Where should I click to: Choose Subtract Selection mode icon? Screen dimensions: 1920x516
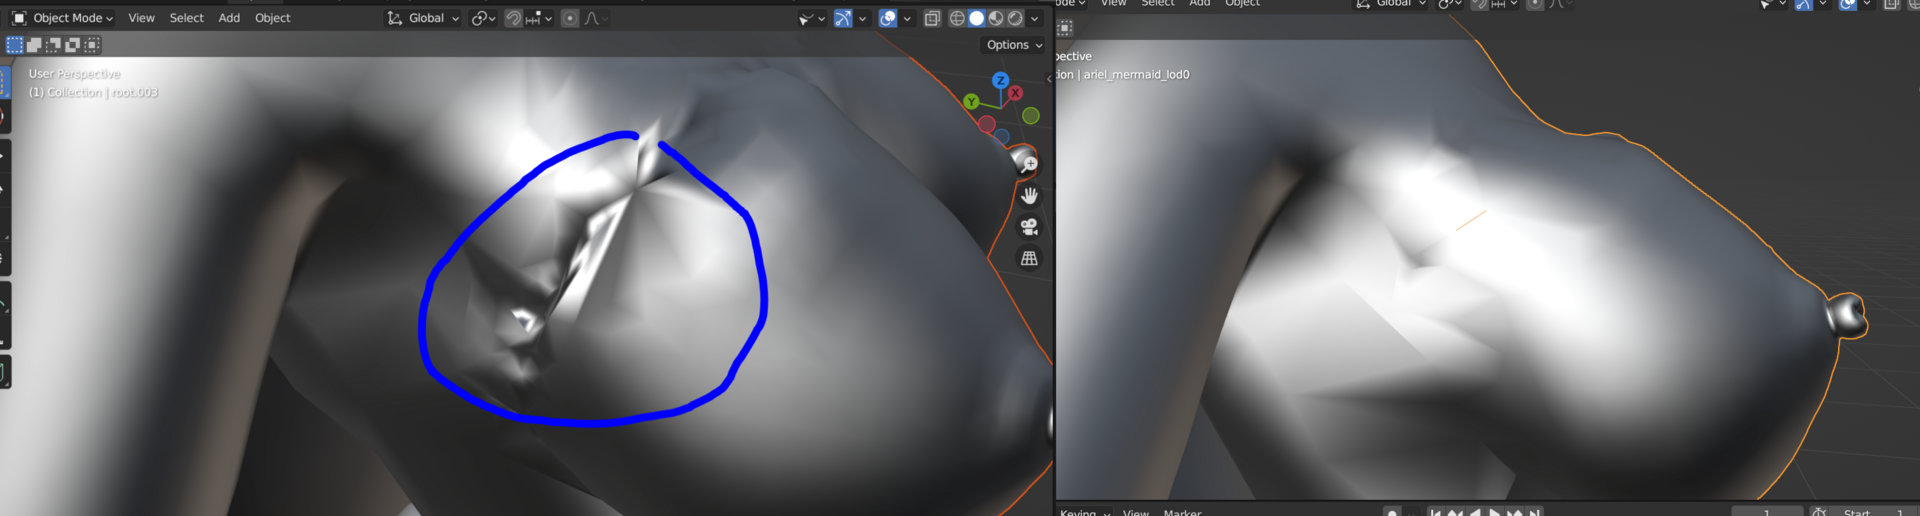coord(53,45)
